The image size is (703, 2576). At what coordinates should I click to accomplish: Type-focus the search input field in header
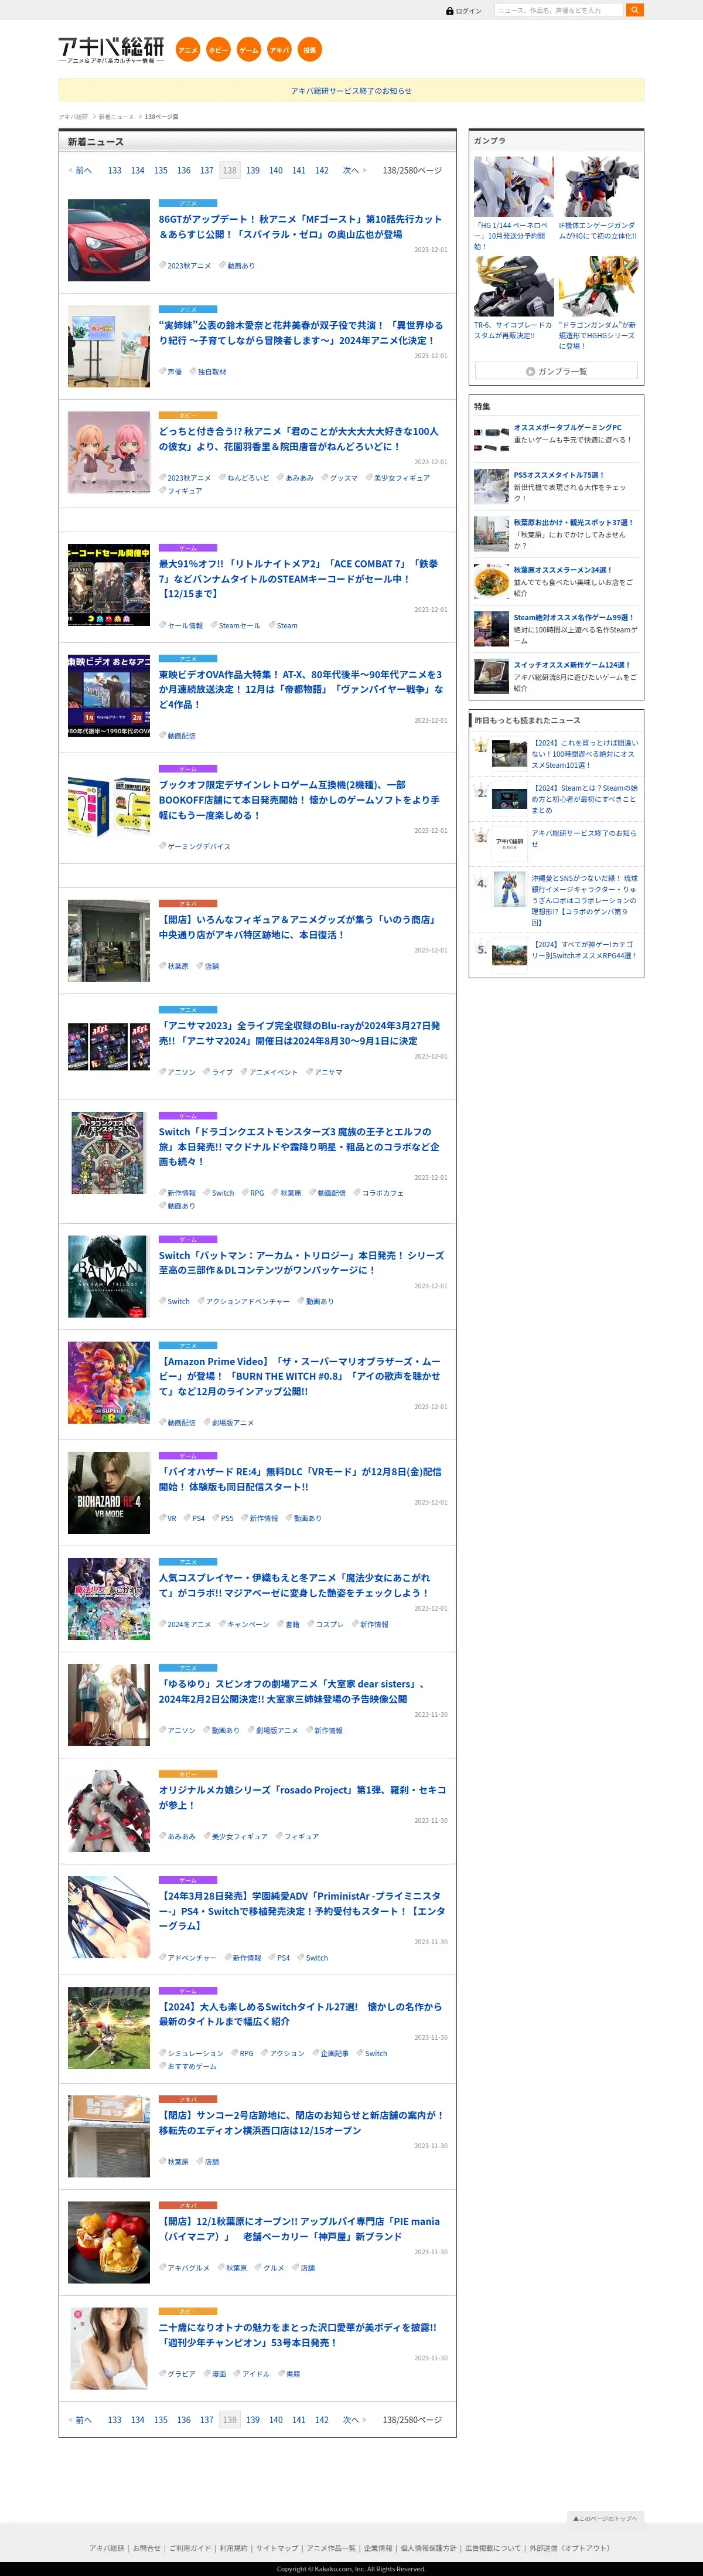point(558,10)
